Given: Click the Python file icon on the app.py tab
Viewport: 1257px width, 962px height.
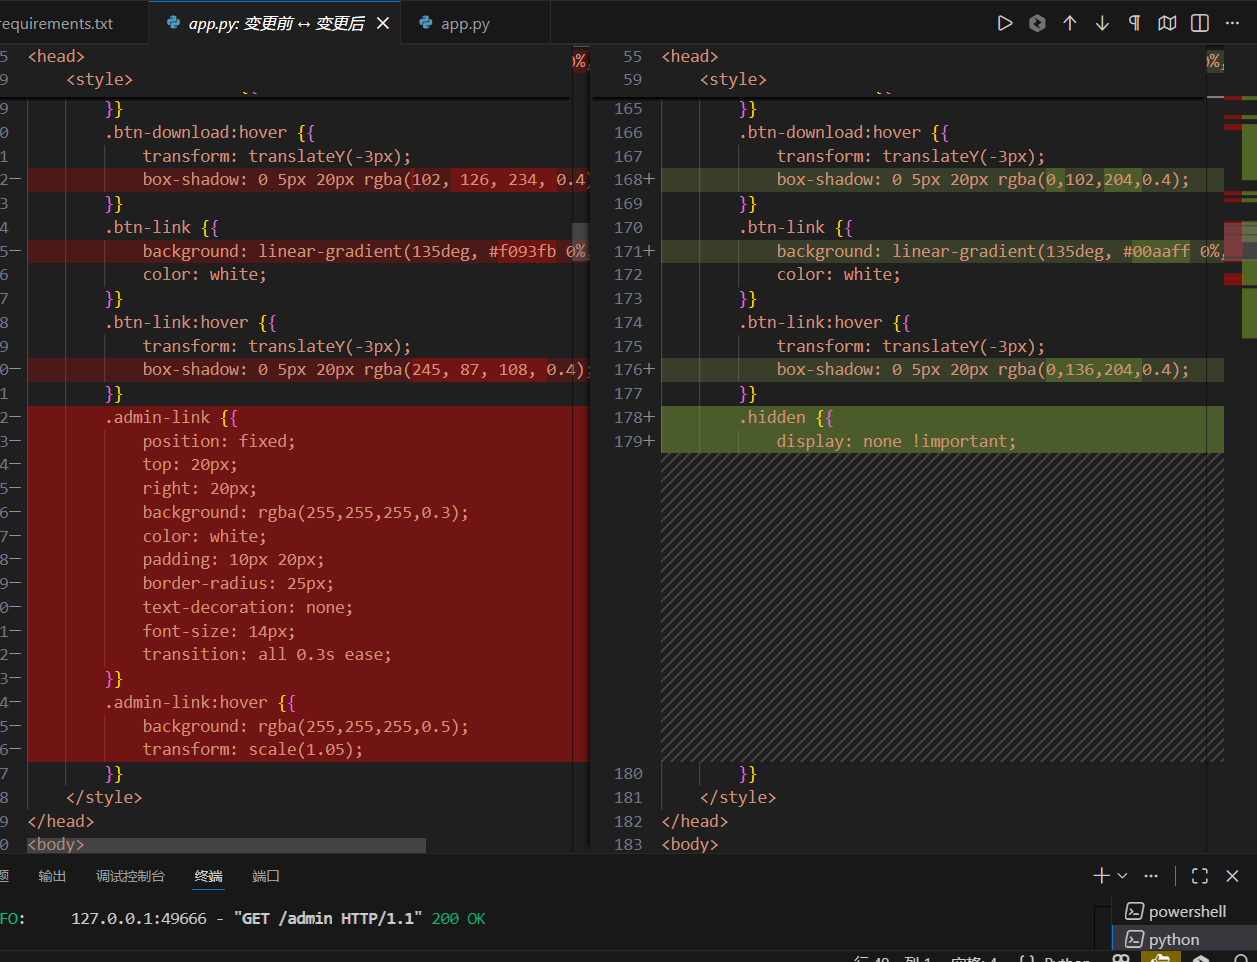Looking at the screenshot, I should [x=426, y=23].
